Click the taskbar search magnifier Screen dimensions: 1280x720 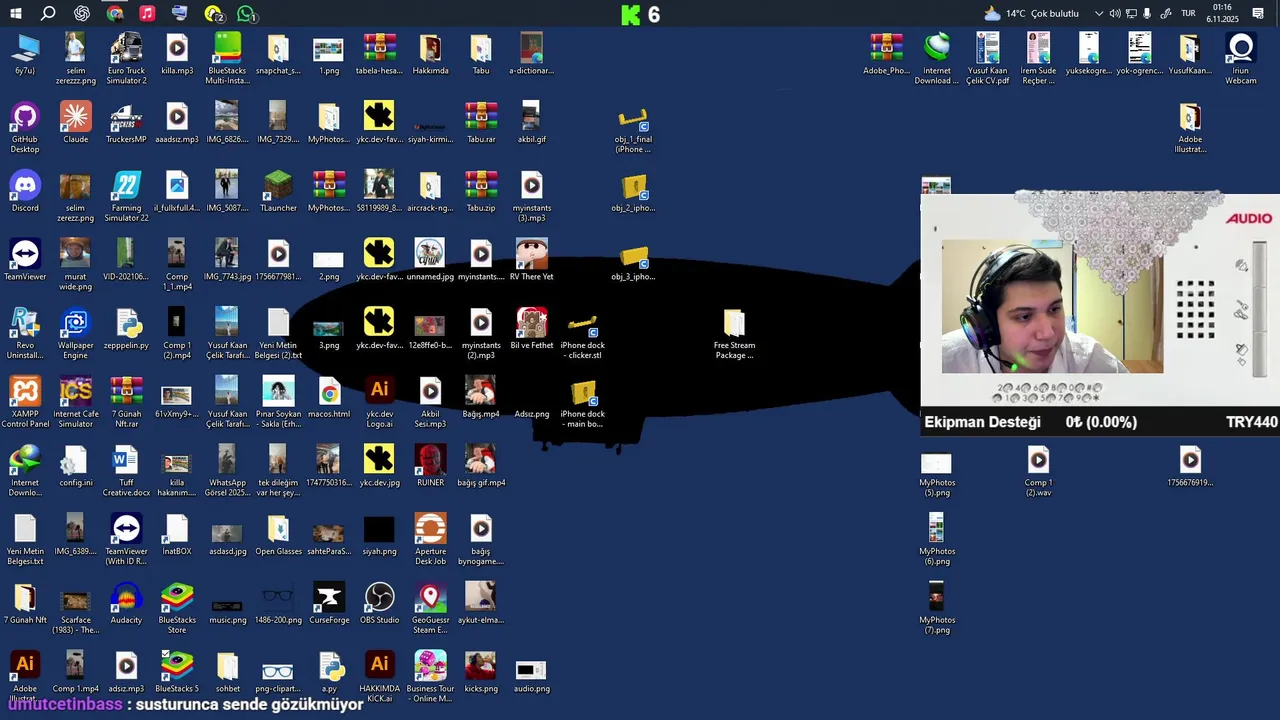48,14
